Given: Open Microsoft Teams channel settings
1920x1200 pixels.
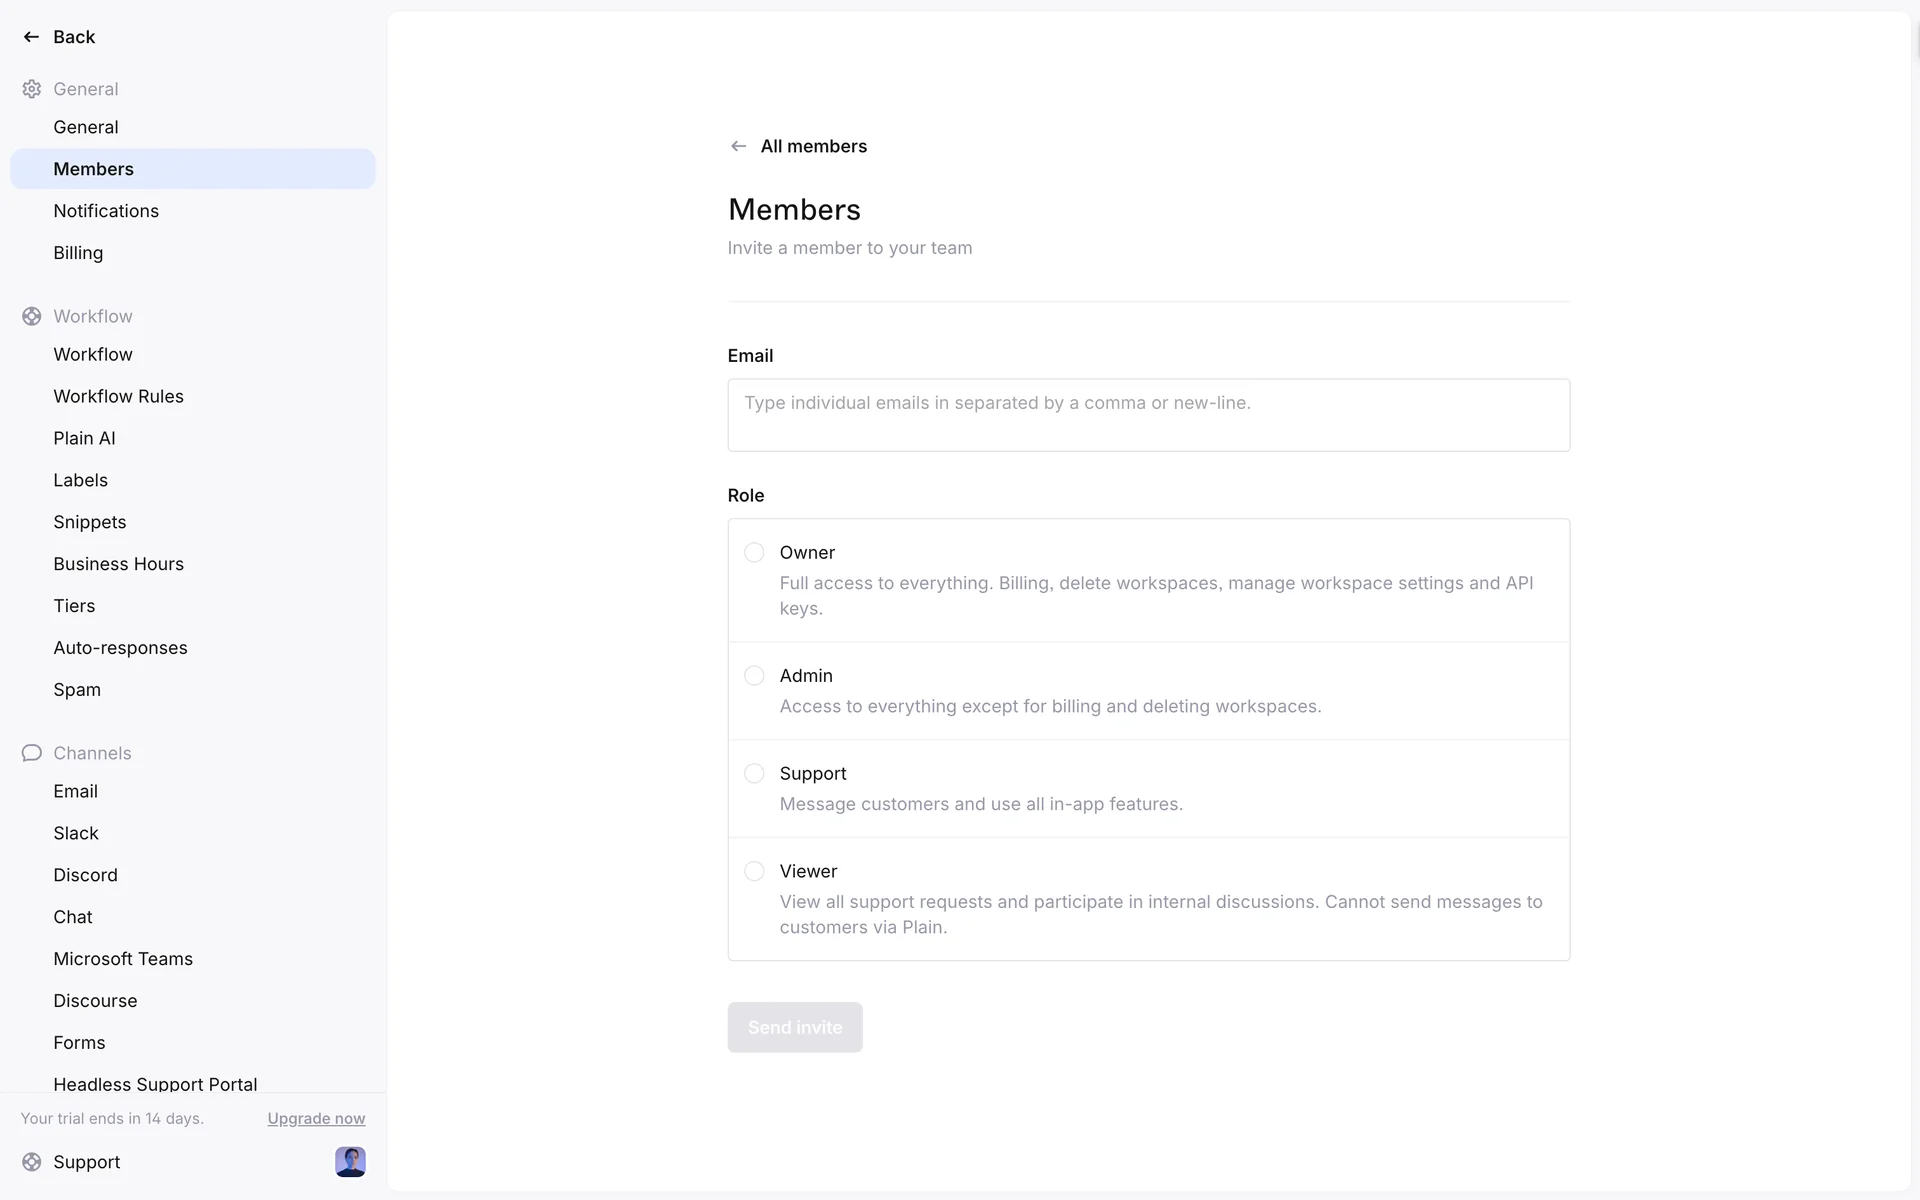Looking at the screenshot, I should [x=123, y=959].
